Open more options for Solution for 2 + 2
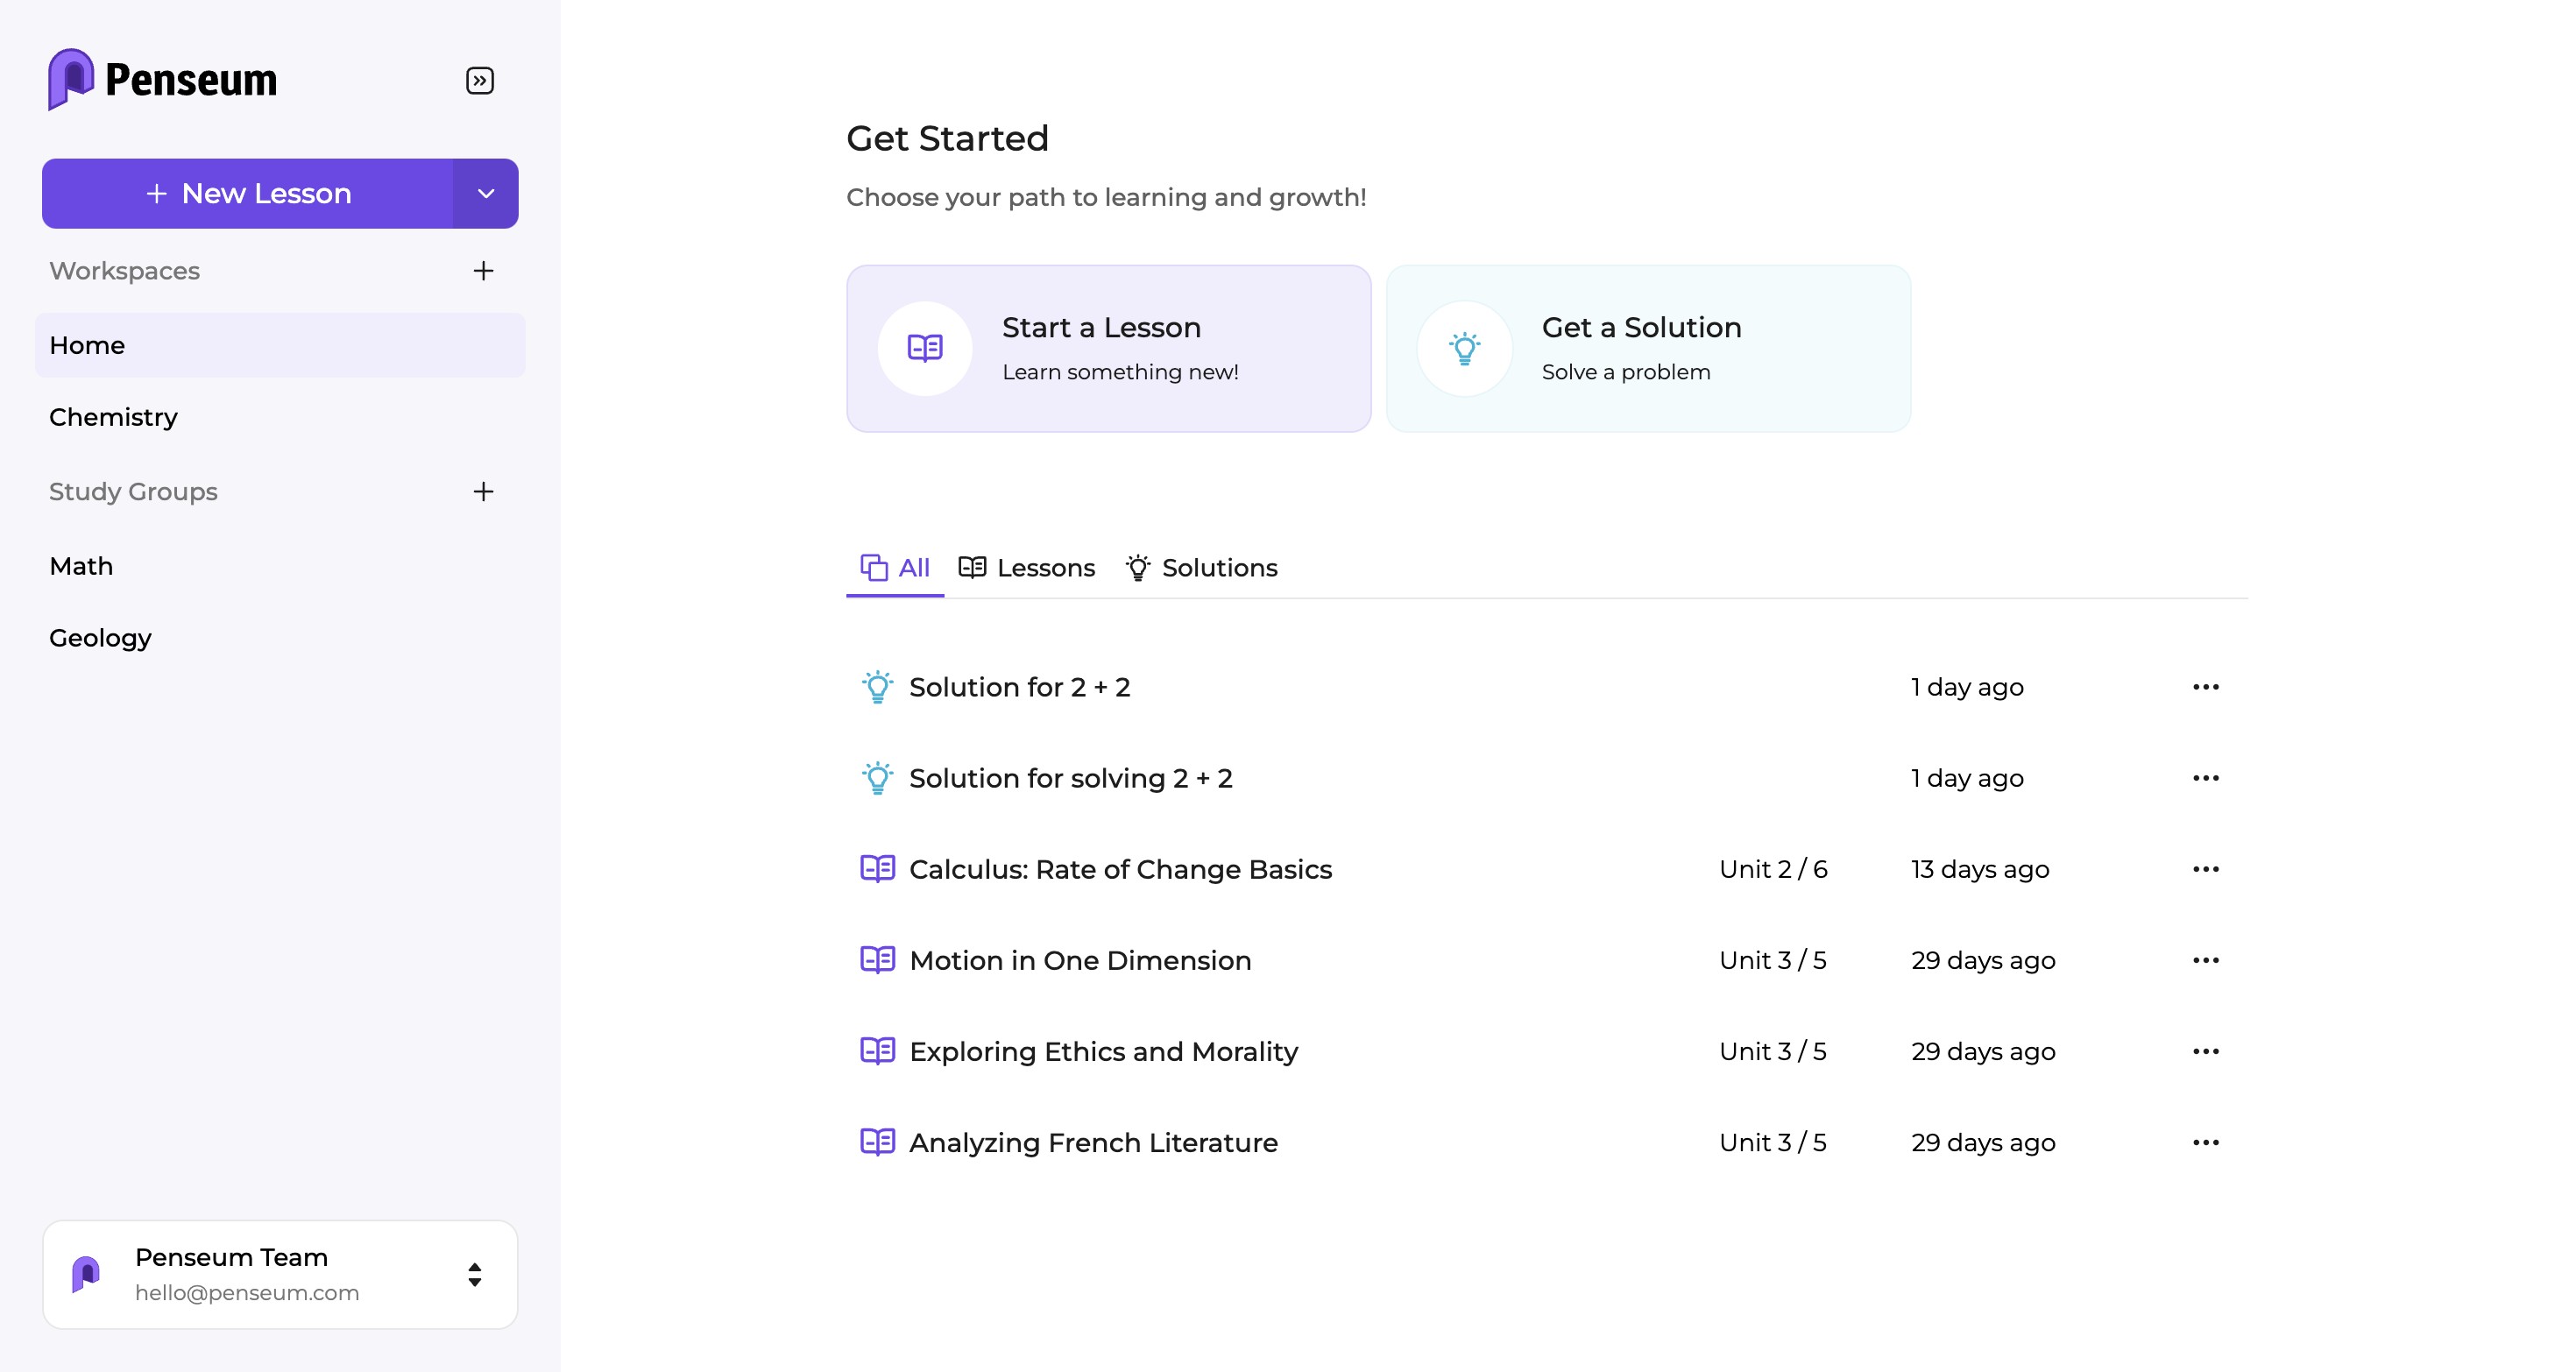Viewport: 2576px width, 1372px height. (x=2205, y=687)
